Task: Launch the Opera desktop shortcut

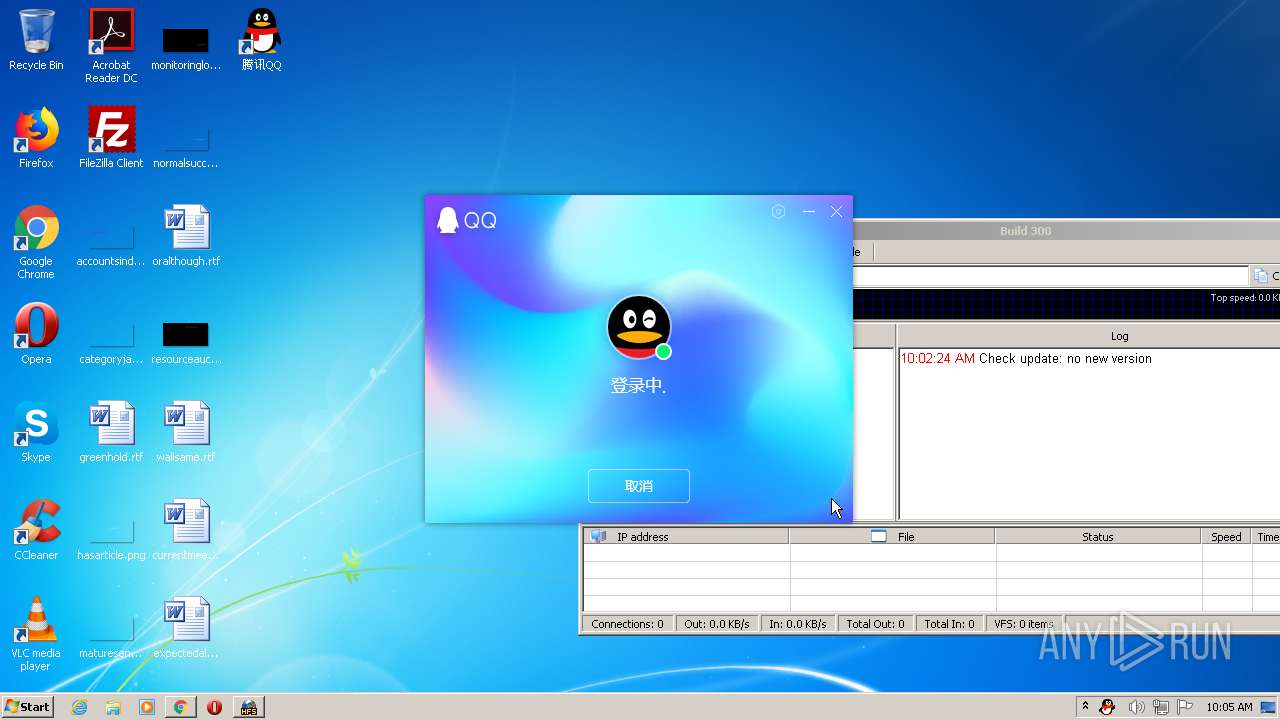Action: (36, 334)
